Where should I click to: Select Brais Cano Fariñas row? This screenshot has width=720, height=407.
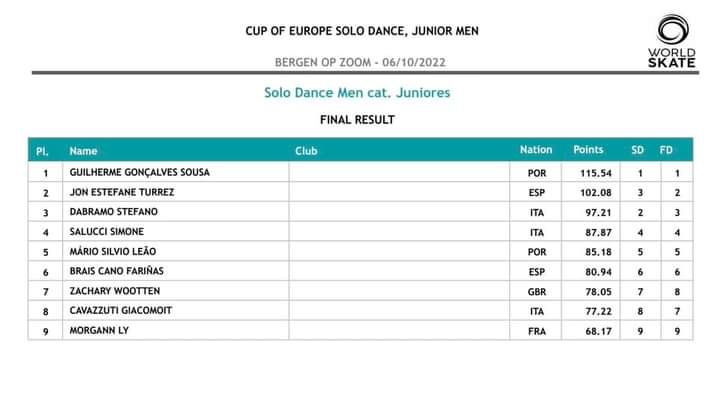tap(116, 271)
